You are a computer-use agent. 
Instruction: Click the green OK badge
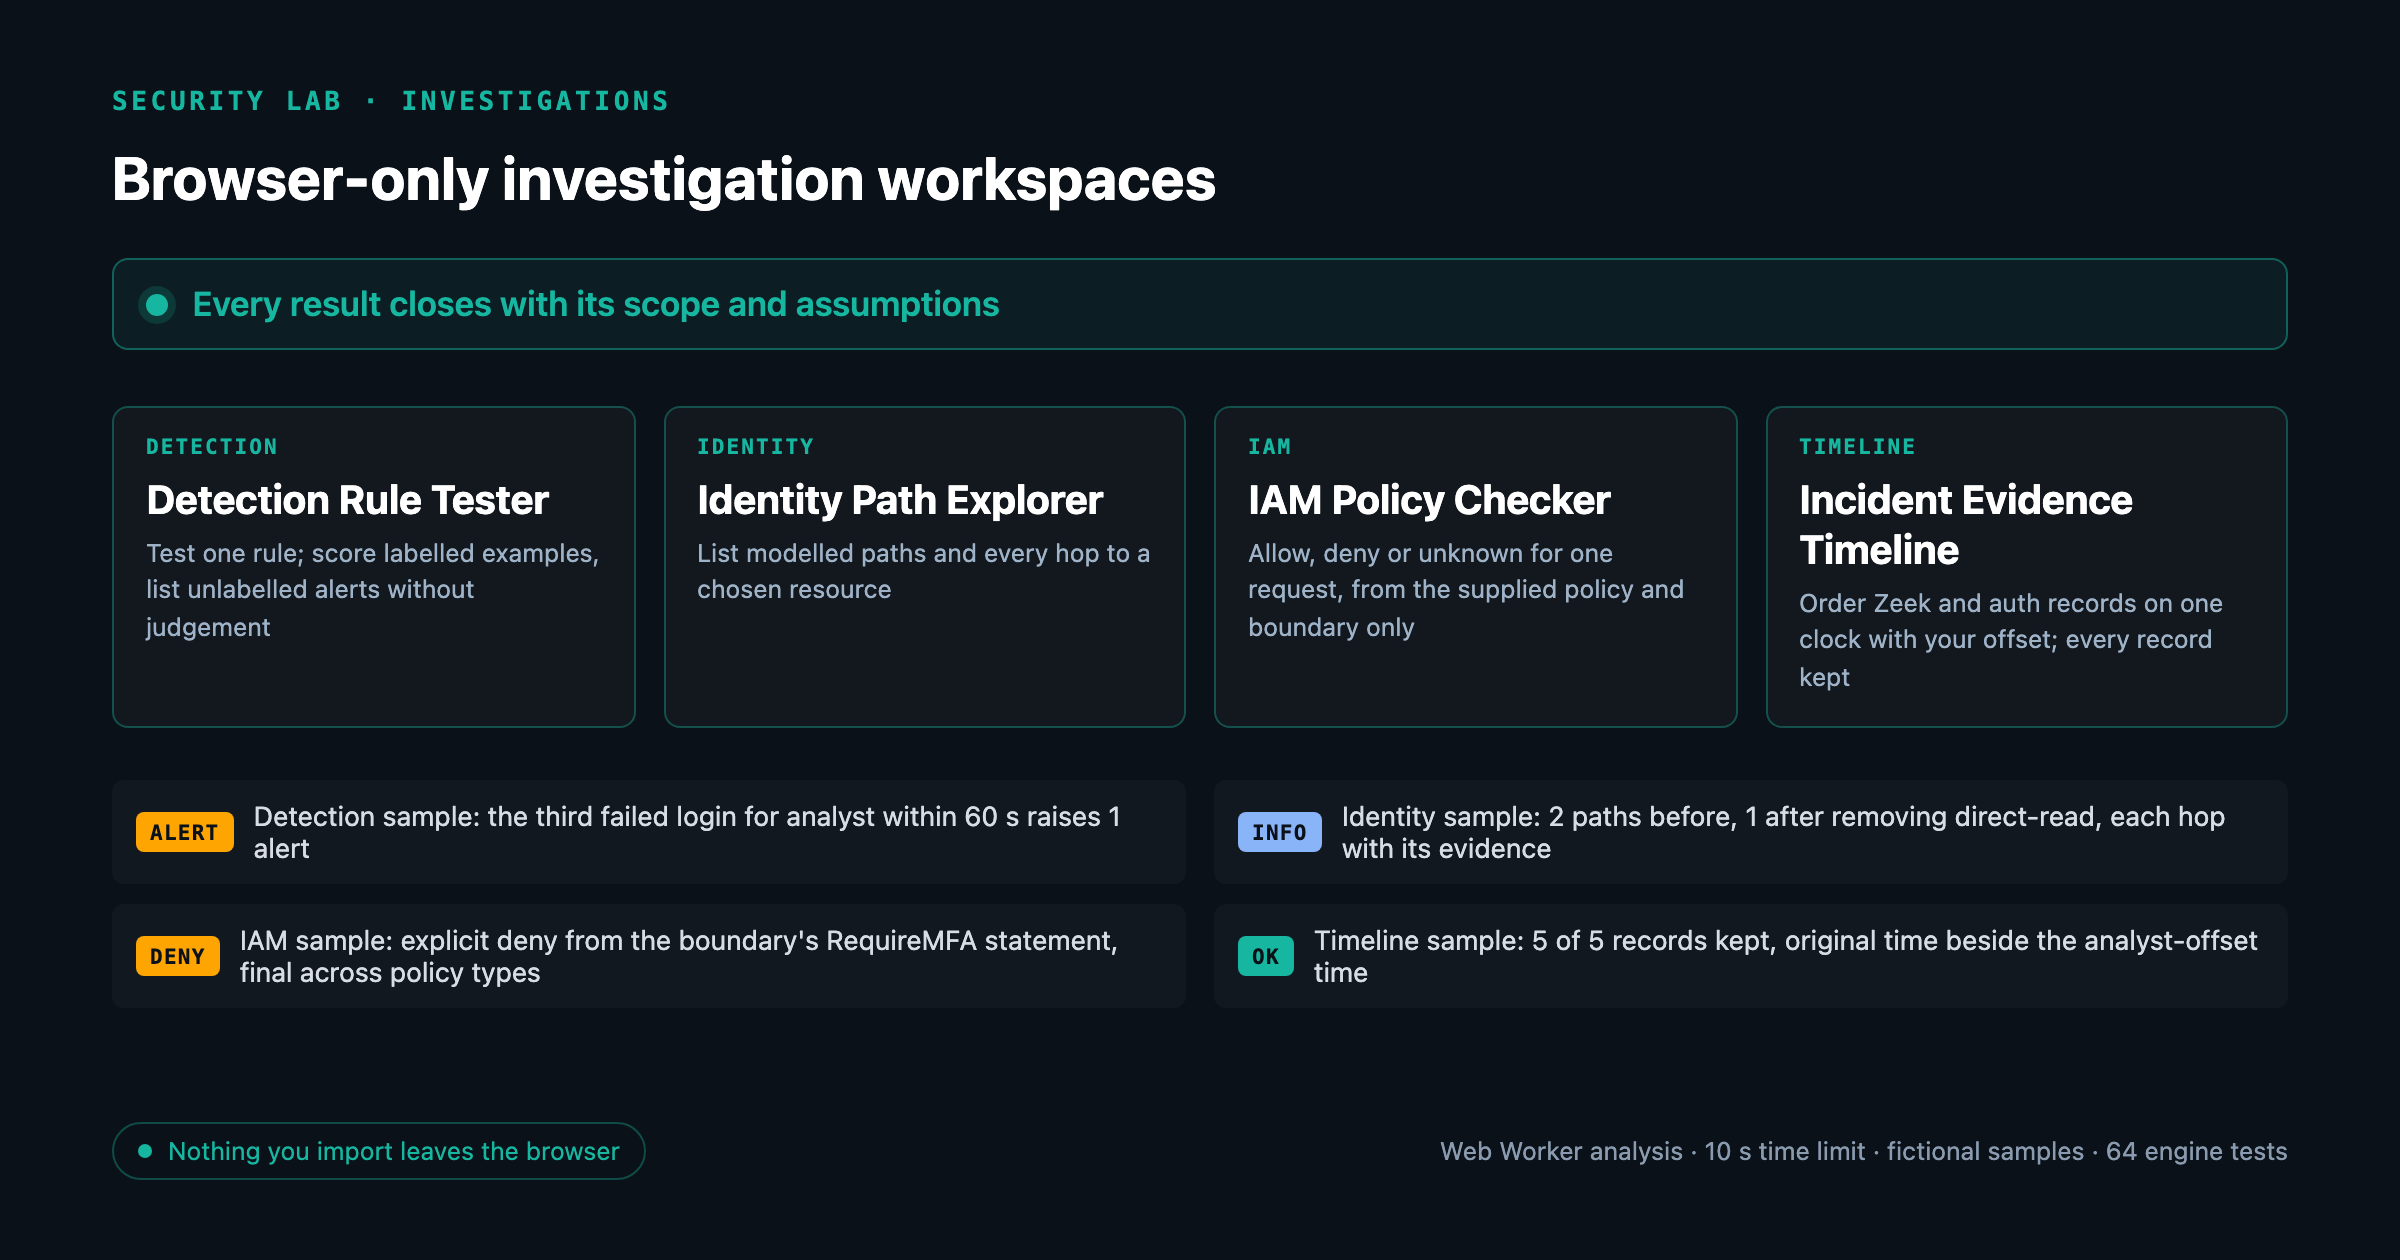1265,956
